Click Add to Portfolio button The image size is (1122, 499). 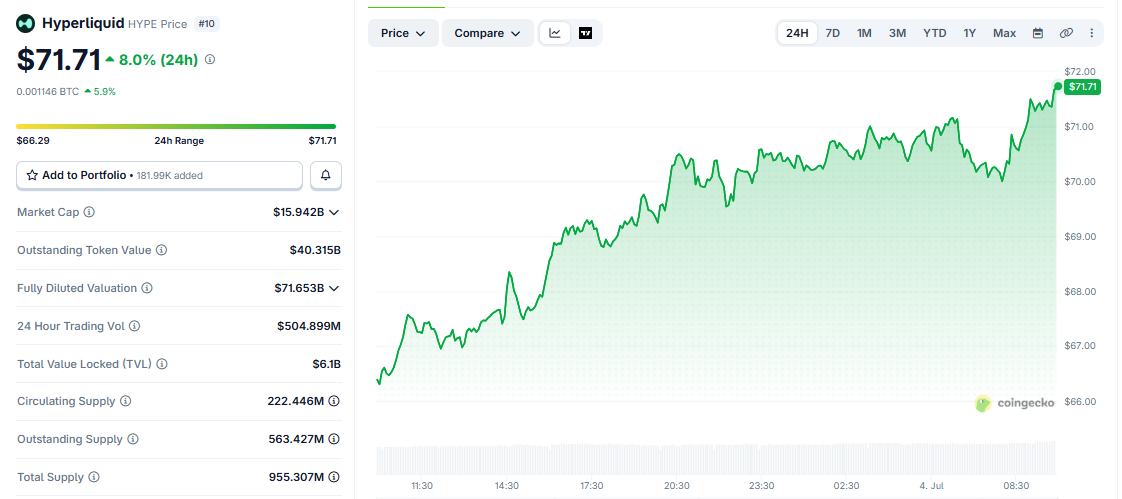[160, 175]
